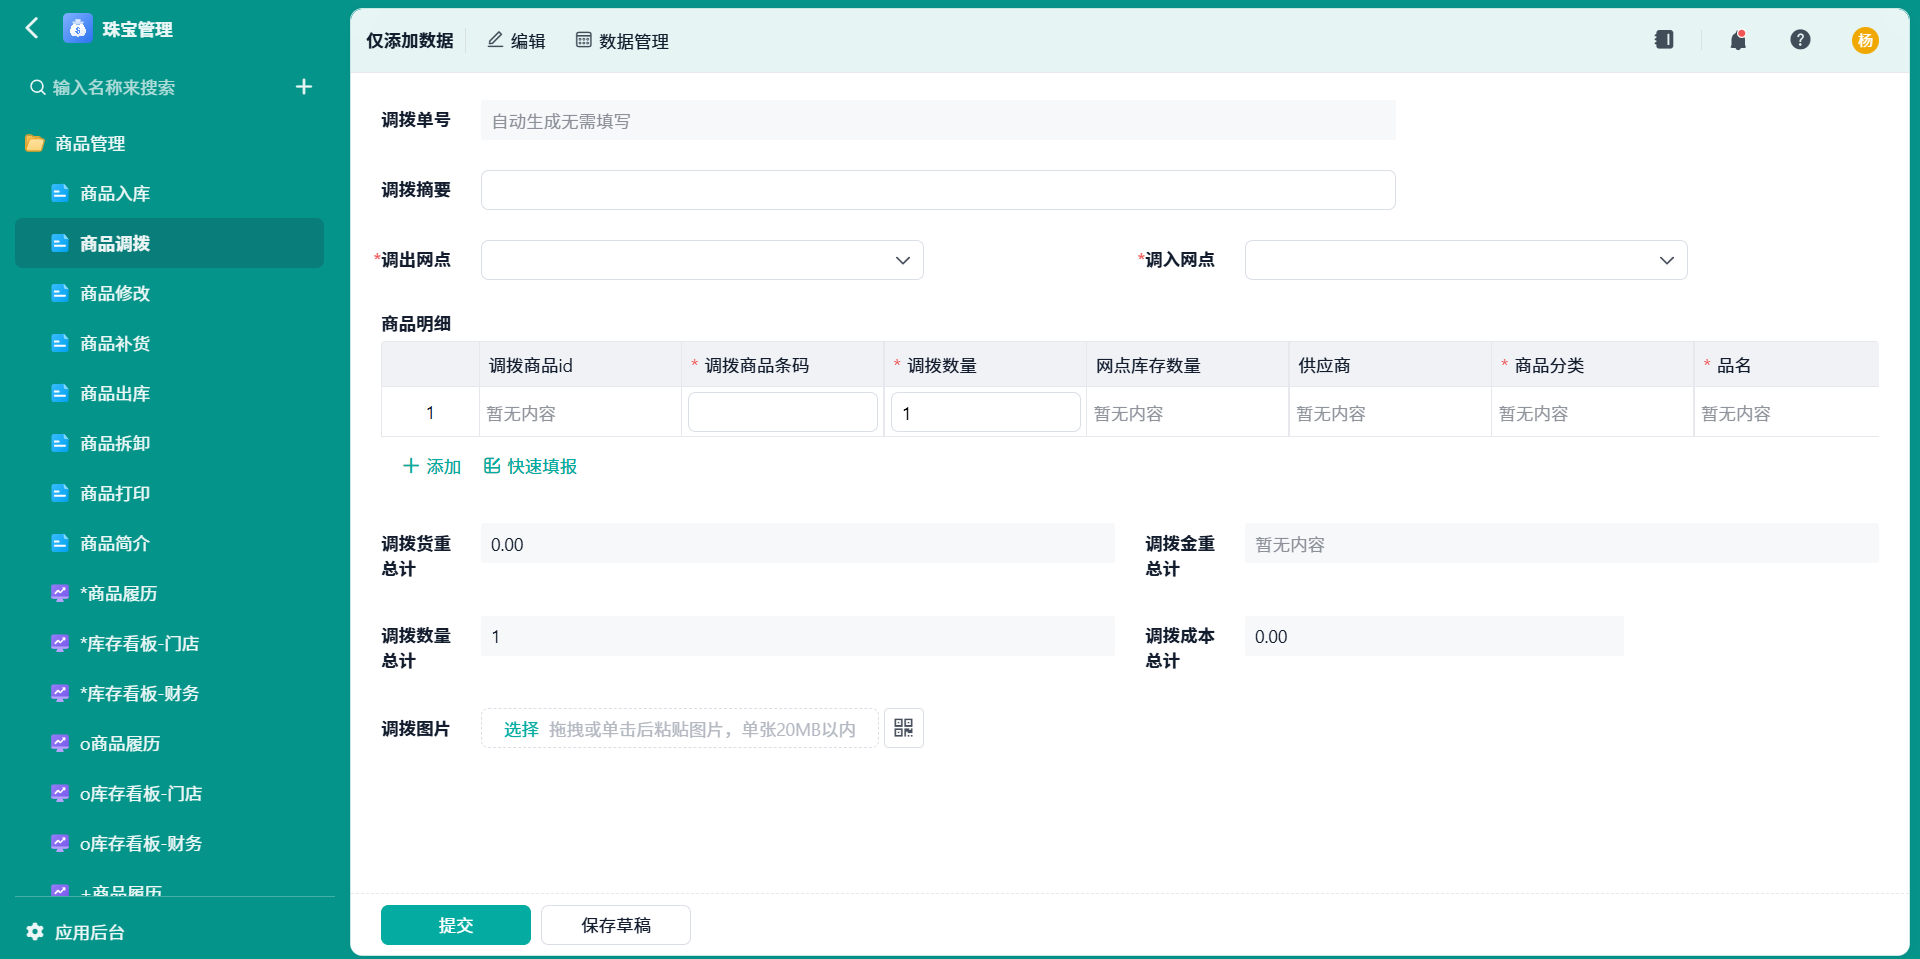Click the 调拨单号 auto-generated field
The width and height of the screenshot is (1920, 959).
(x=938, y=120)
